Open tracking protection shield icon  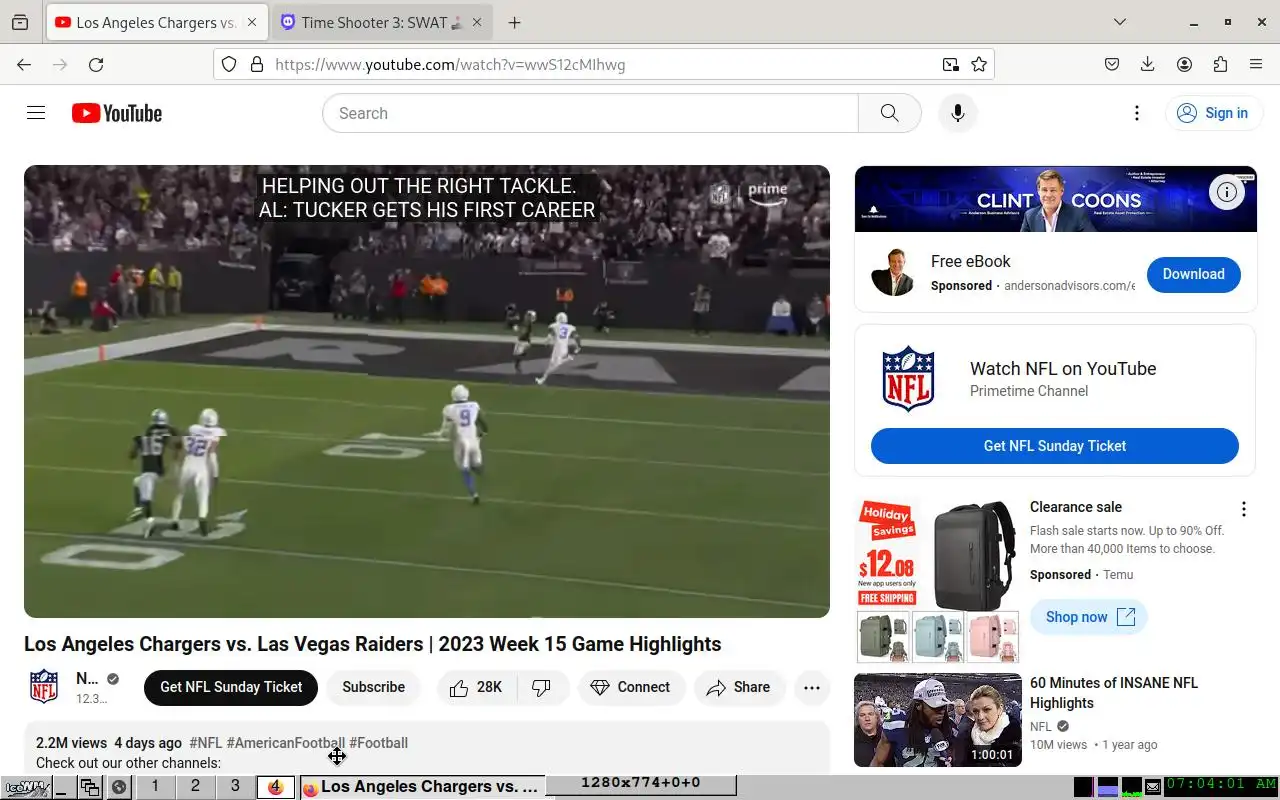tap(229, 64)
